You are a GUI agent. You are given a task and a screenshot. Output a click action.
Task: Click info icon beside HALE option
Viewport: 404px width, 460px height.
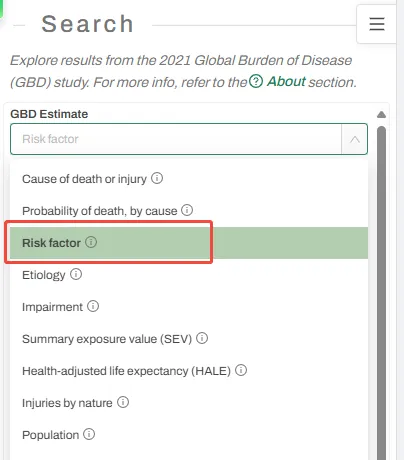click(241, 370)
